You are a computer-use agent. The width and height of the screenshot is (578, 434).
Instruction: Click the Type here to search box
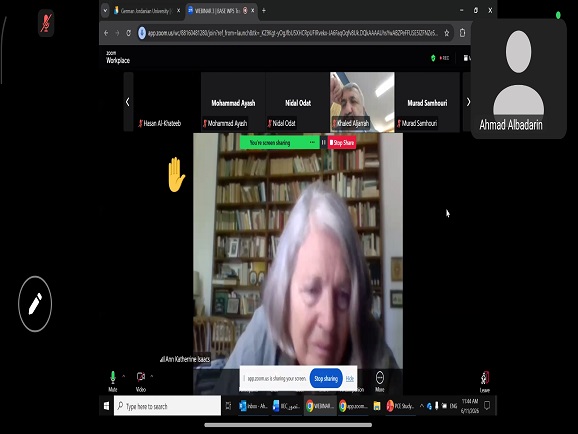(x=167, y=406)
